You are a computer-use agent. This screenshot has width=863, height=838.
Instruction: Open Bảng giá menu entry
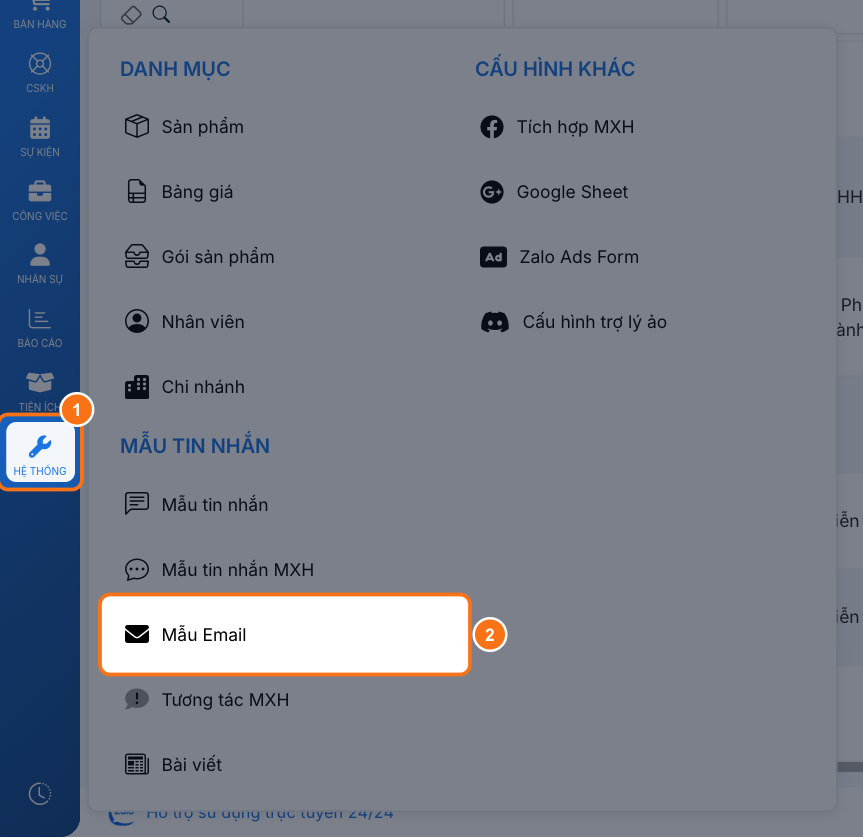tap(197, 192)
